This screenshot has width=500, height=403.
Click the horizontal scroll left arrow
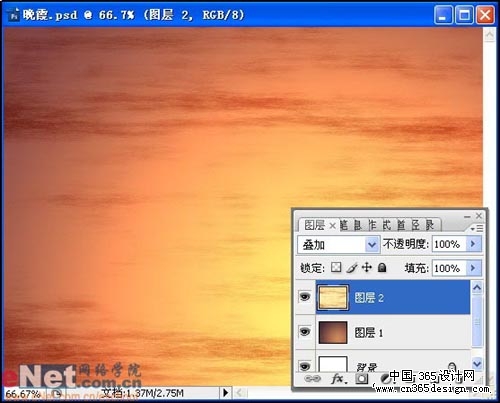[x=238, y=393]
